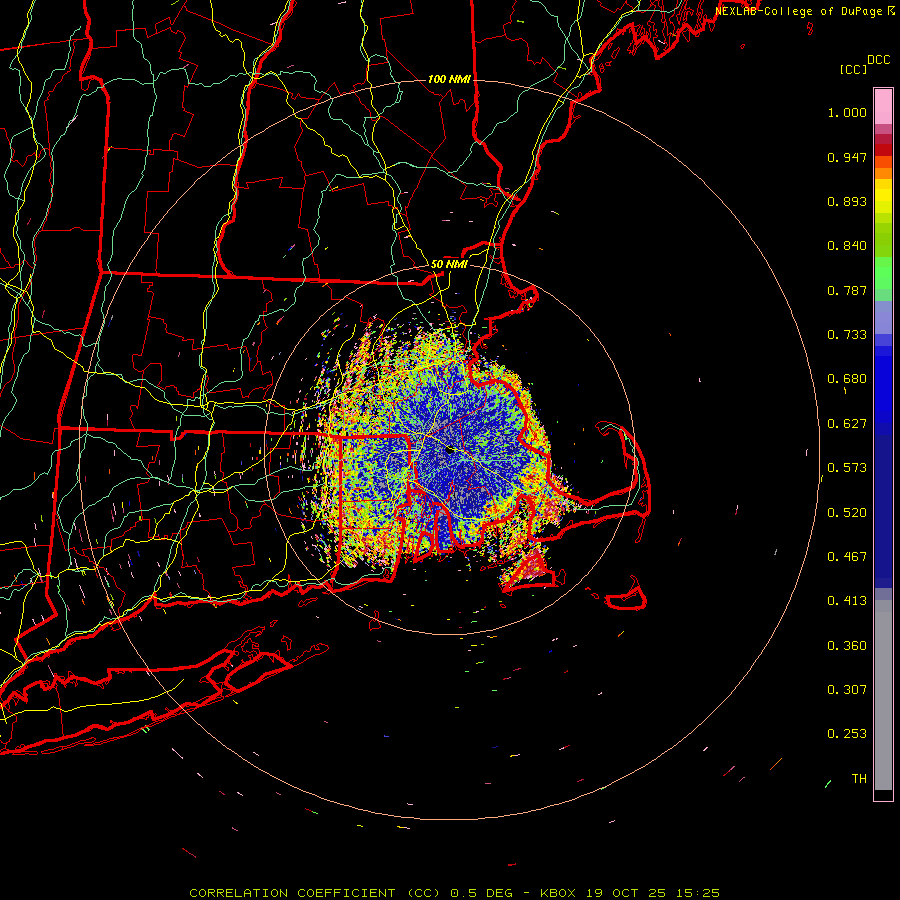Click the 100 NMI range ring label
900x900 pixels.
(x=449, y=79)
